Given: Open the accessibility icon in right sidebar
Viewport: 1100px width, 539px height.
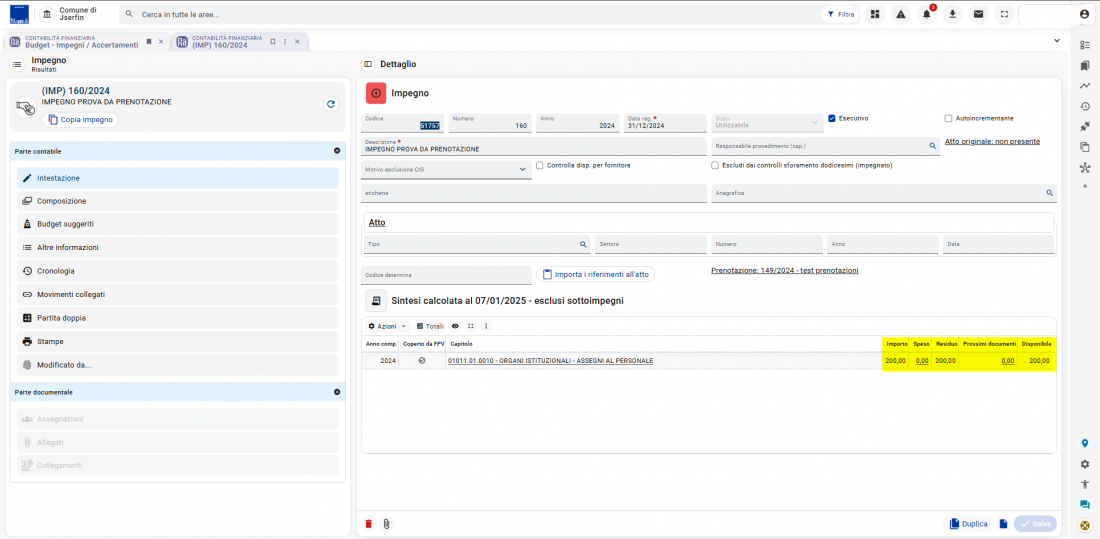Looking at the screenshot, I should (1085, 484).
